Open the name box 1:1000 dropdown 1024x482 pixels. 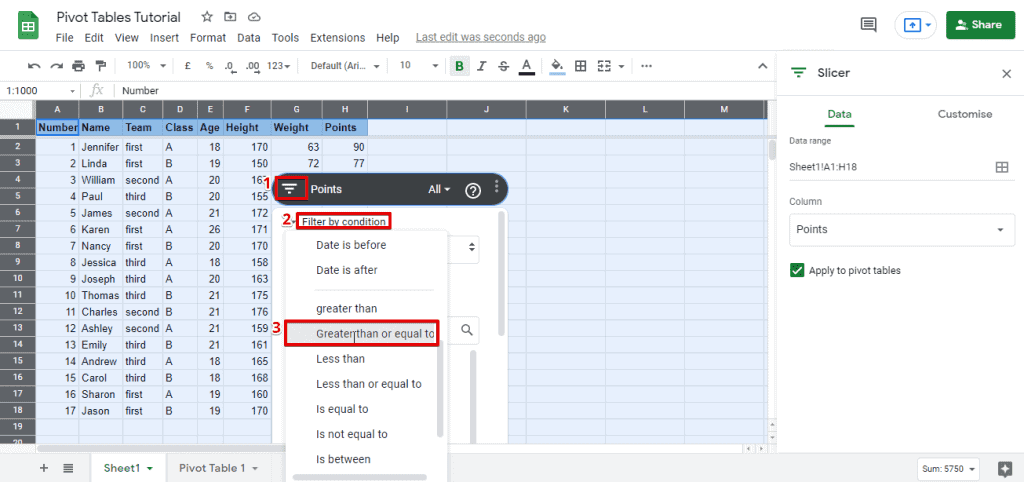point(72,91)
